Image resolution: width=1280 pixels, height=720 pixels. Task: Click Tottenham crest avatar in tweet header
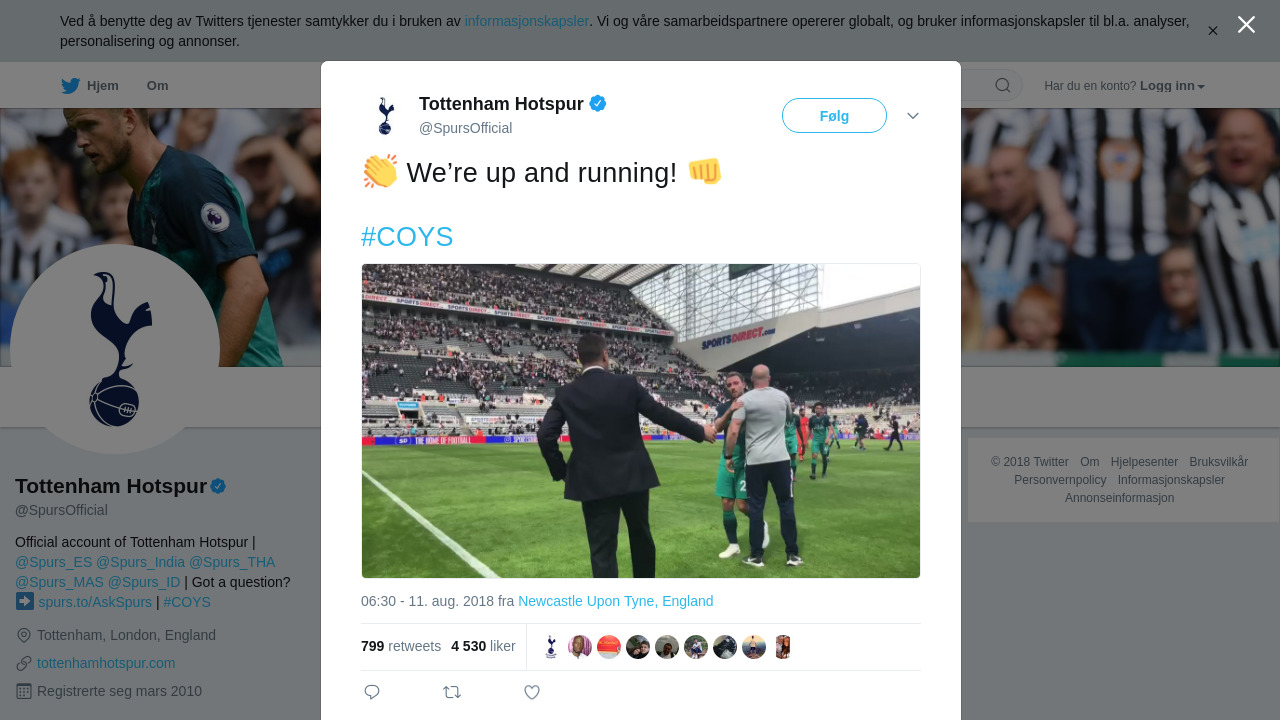coord(385,115)
